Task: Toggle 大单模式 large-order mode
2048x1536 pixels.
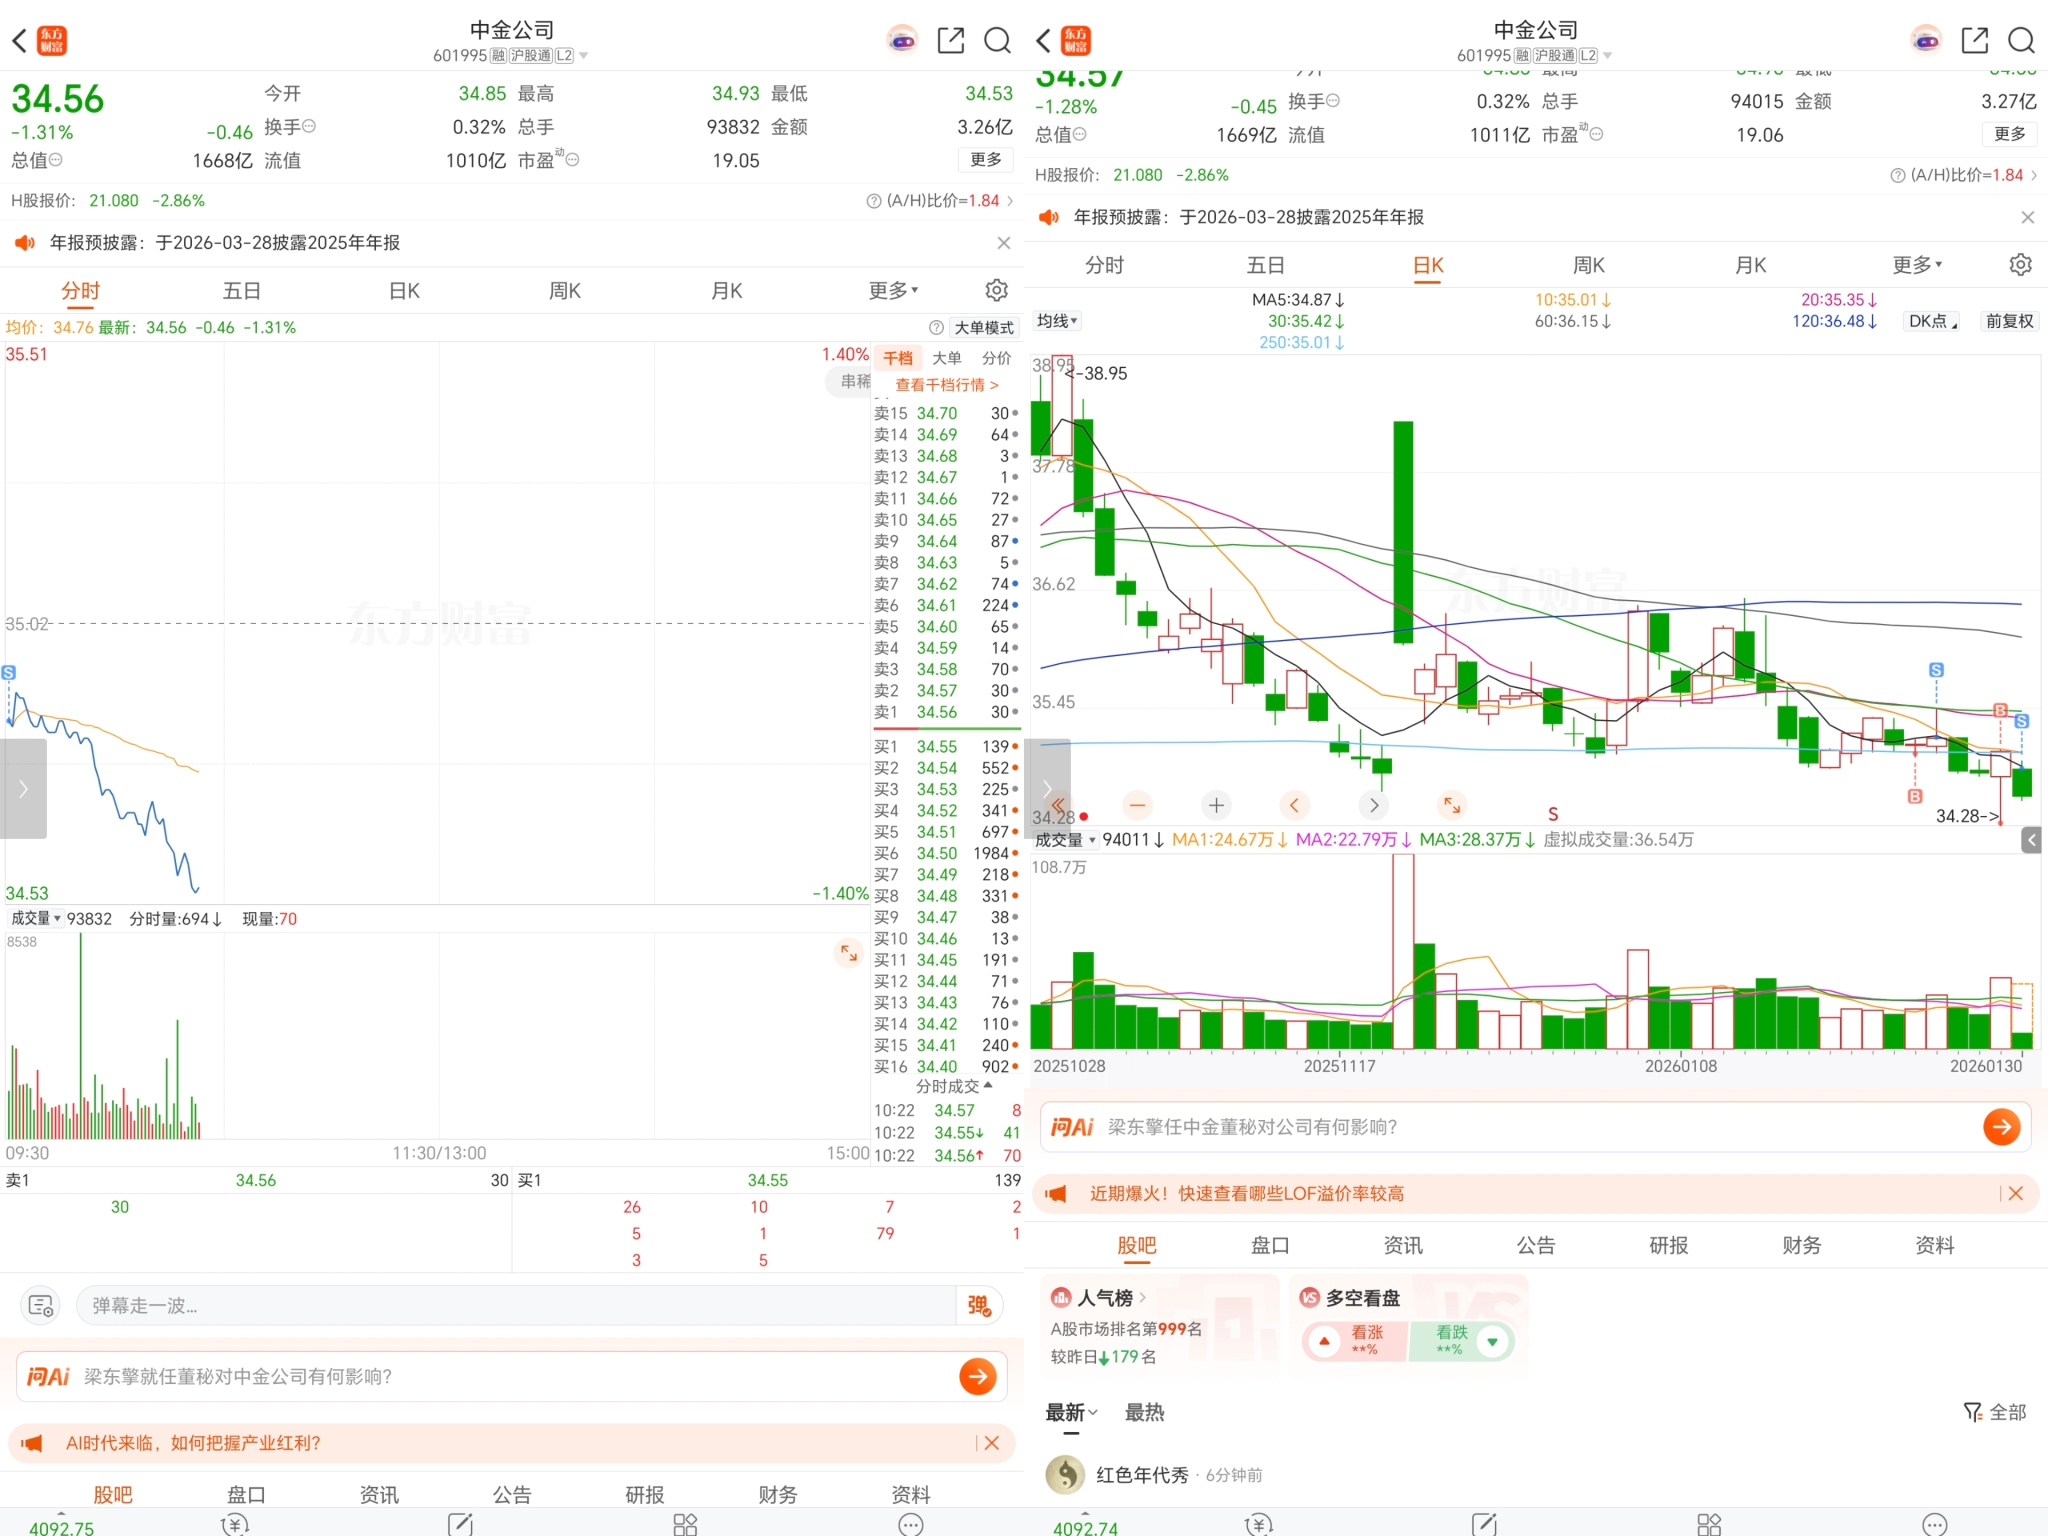Action: [x=983, y=328]
